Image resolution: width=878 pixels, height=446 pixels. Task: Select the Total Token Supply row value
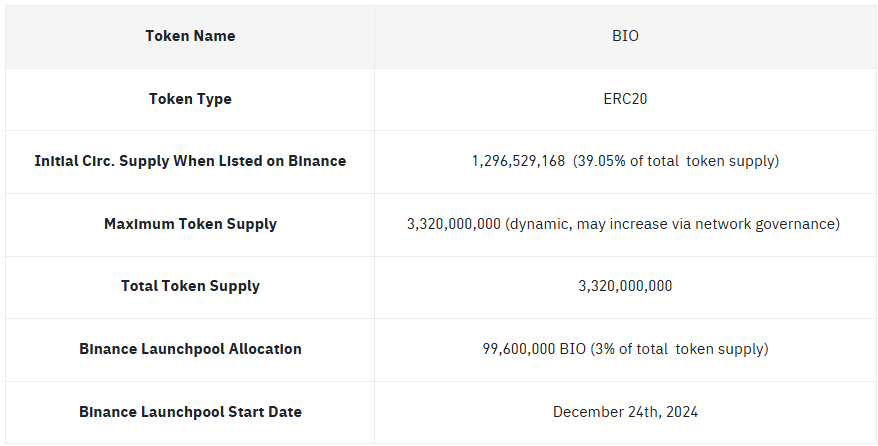coord(625,286)
